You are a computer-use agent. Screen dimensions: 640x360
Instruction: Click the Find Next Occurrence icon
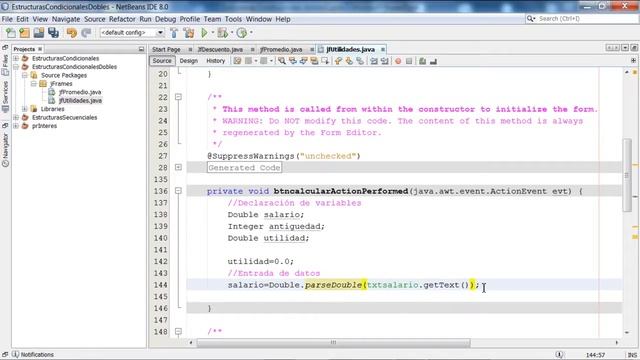pyautogui.click(x=303, y=61)
